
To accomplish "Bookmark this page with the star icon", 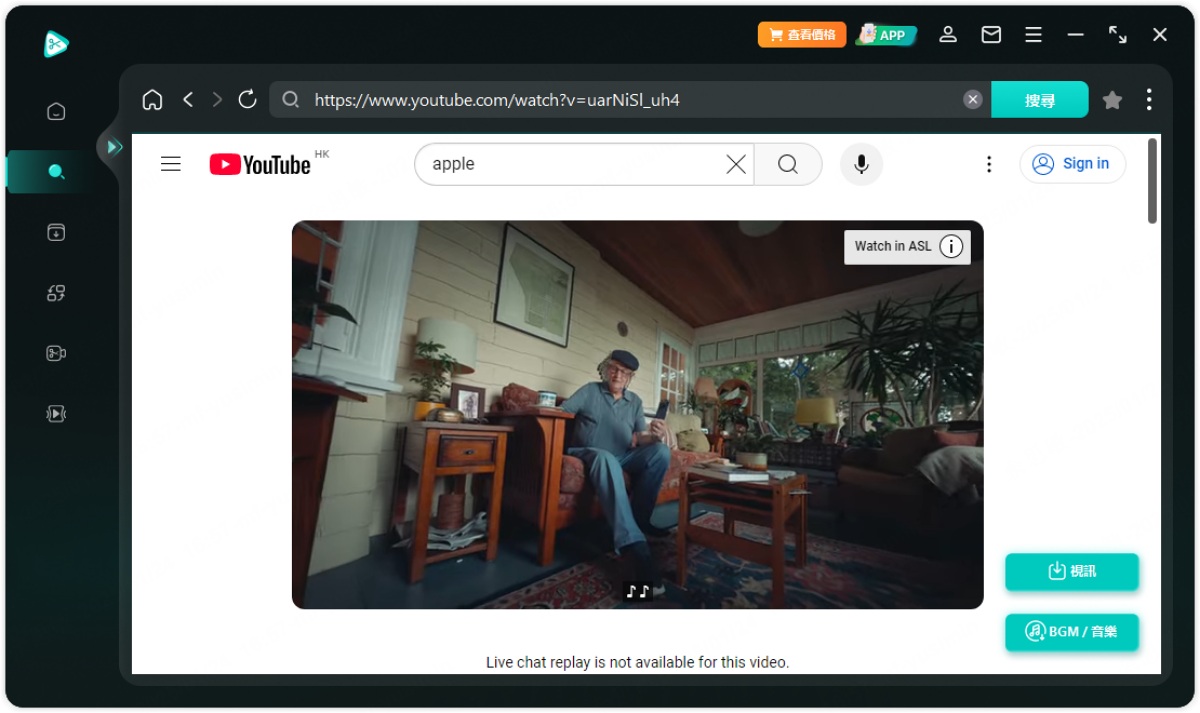I will point(1112,100).
